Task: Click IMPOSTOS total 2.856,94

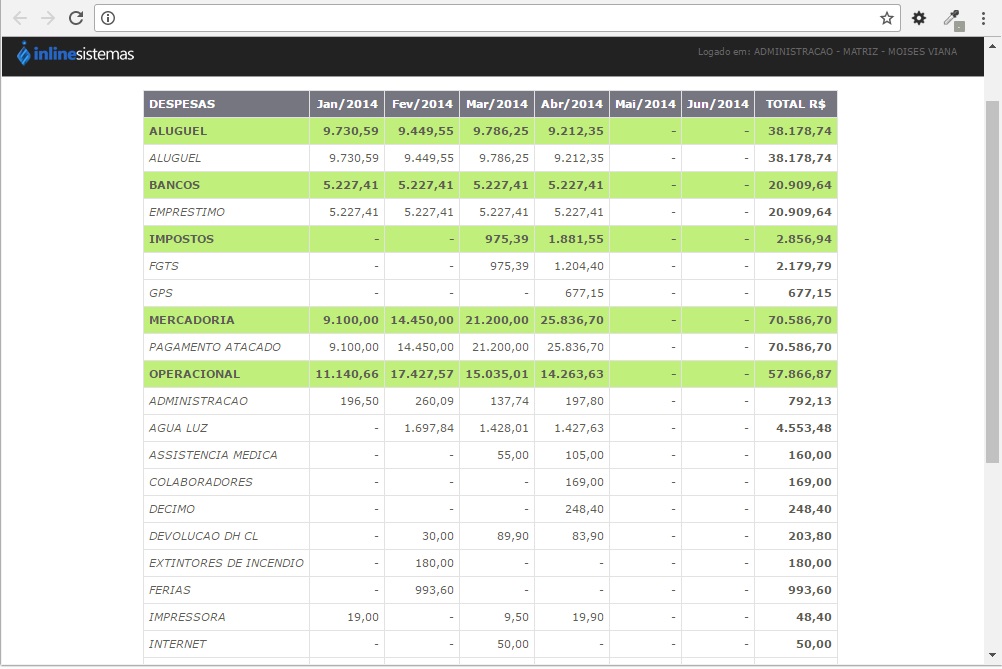Action: (x=804, y=239)
